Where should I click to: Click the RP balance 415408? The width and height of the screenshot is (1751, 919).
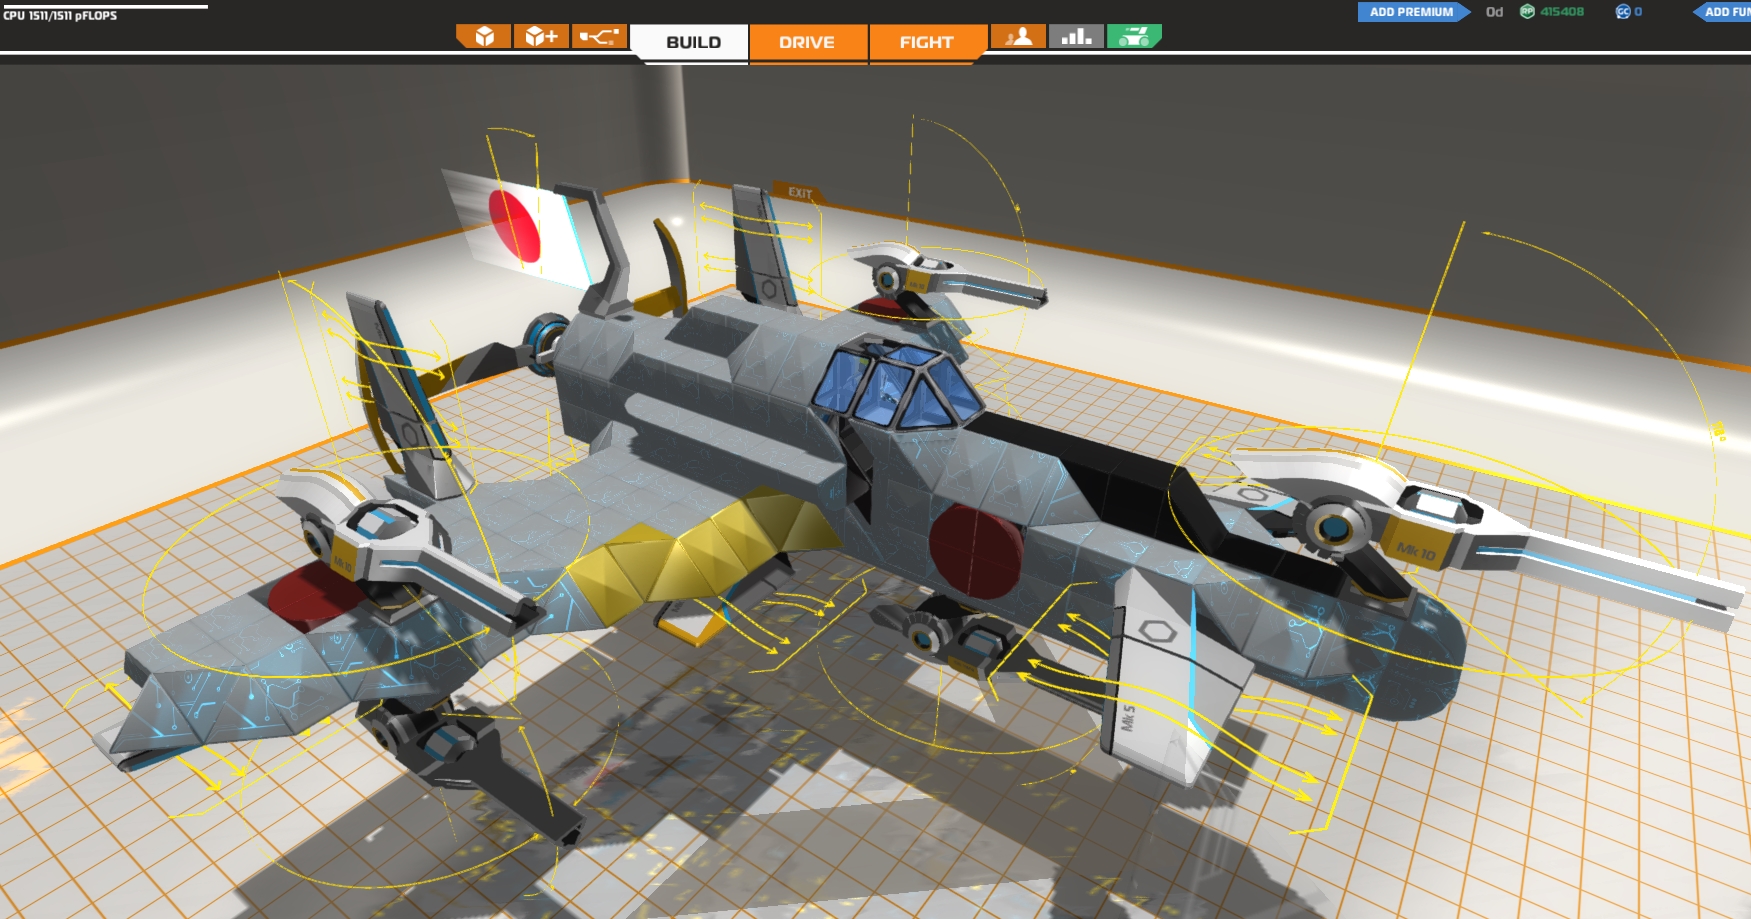[1562, 12]
